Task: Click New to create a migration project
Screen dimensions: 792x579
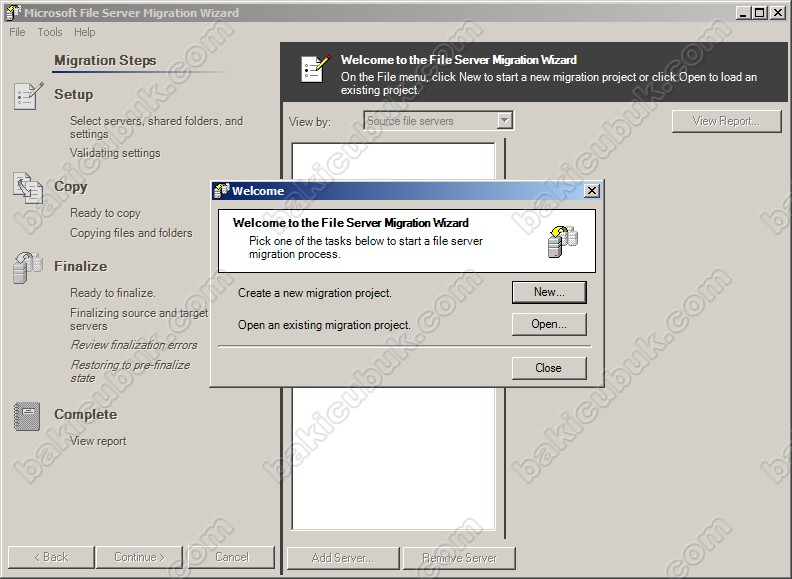Action: (x=549, y=292)
